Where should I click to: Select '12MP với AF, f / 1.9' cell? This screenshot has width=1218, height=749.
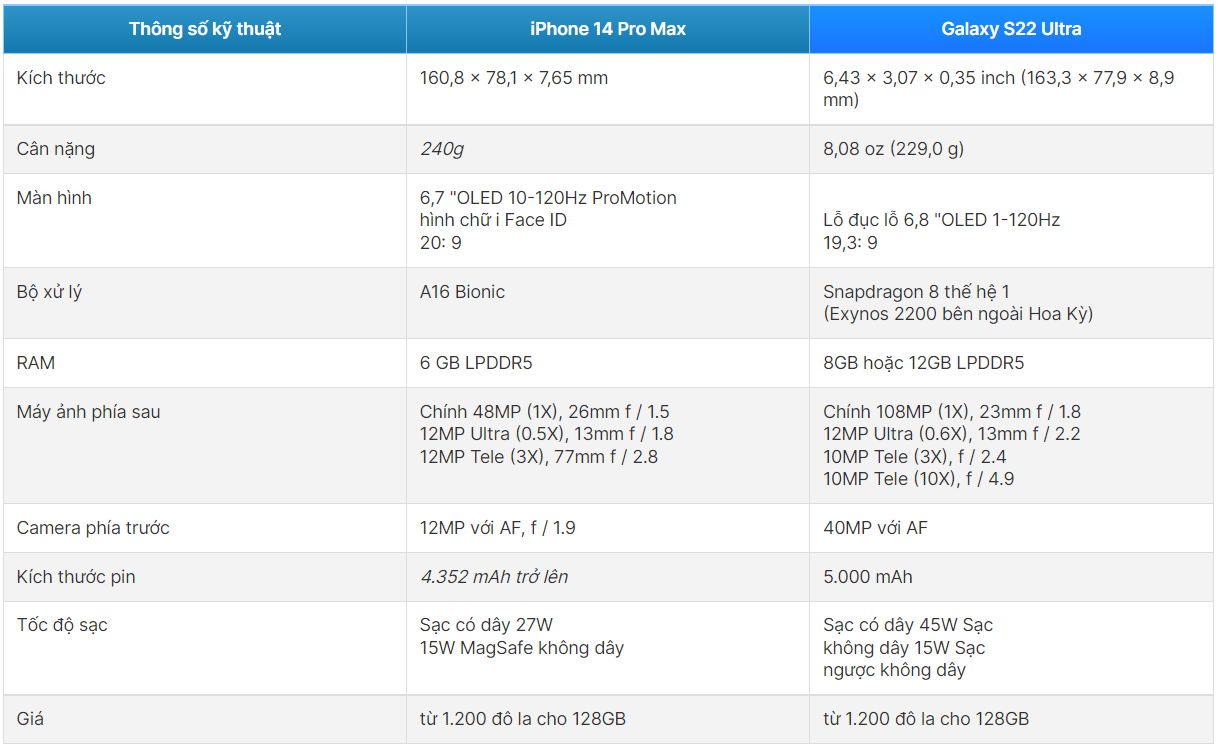coord(608,528)
